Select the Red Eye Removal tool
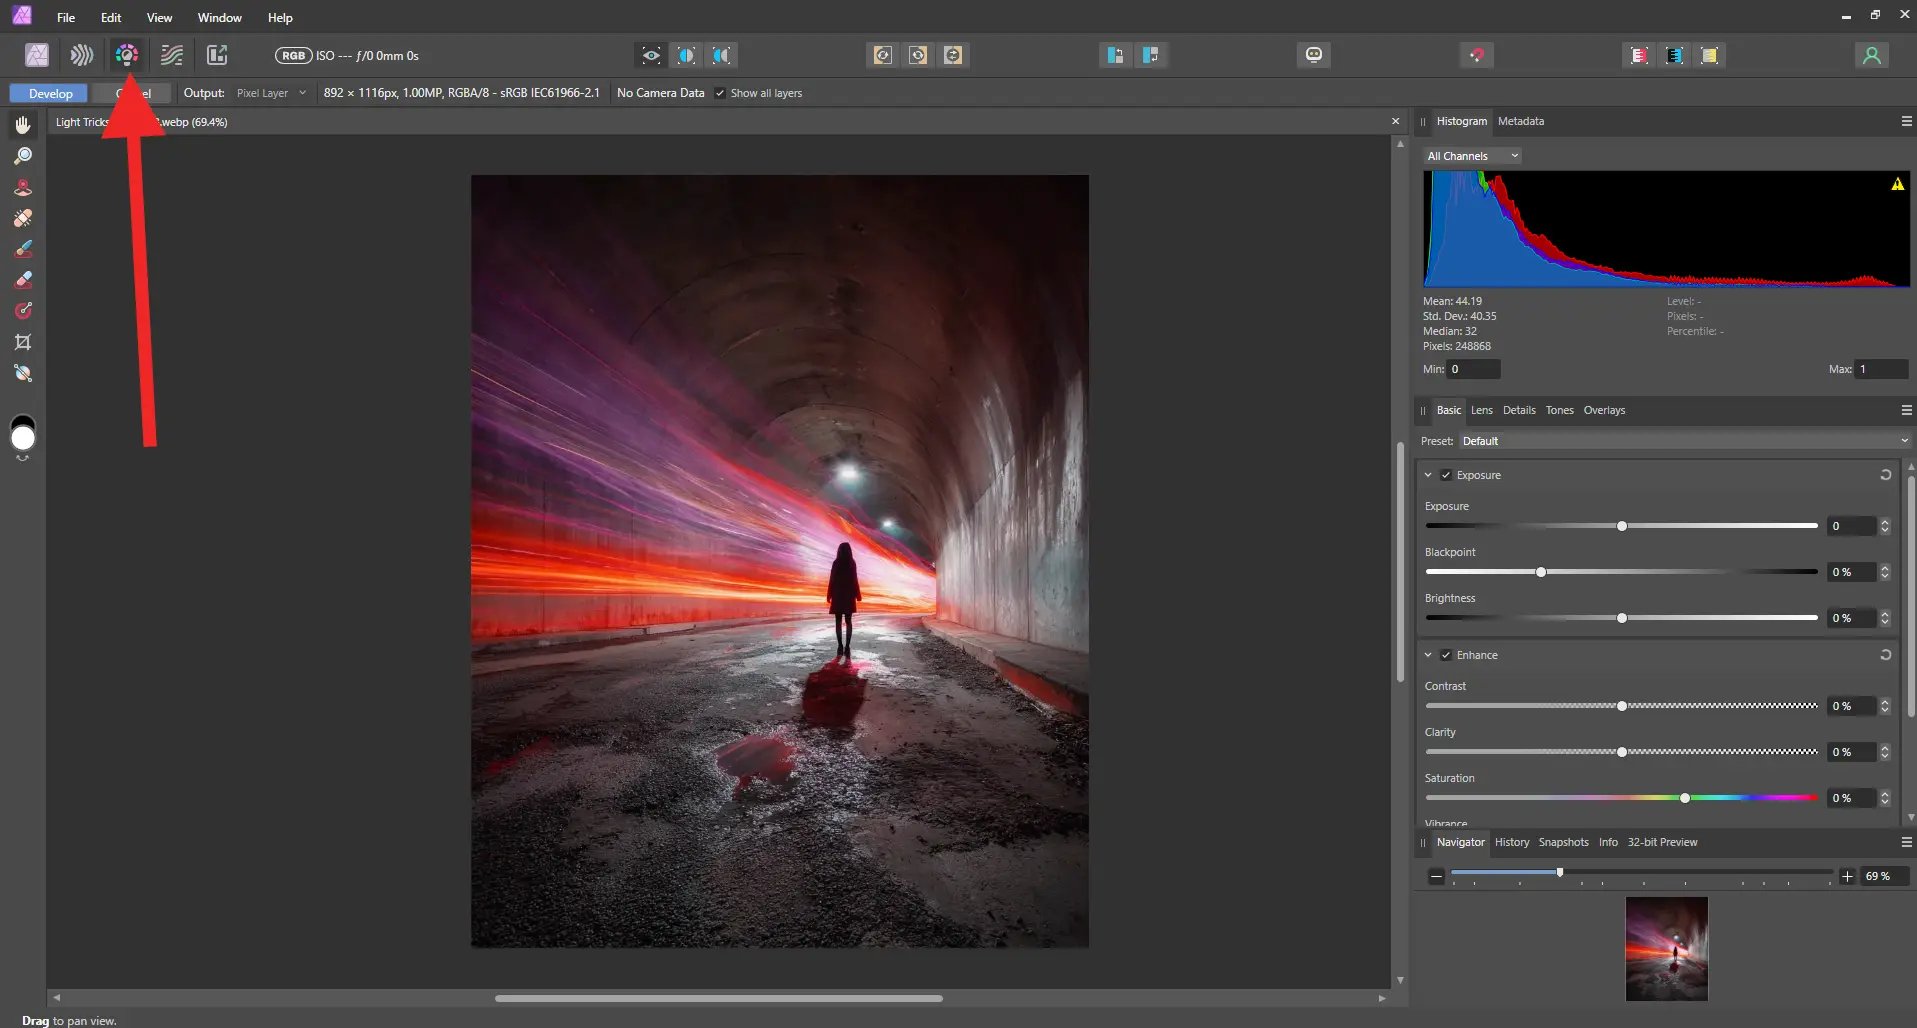Screen dimensions: 1917x1028 coord(23,187)
